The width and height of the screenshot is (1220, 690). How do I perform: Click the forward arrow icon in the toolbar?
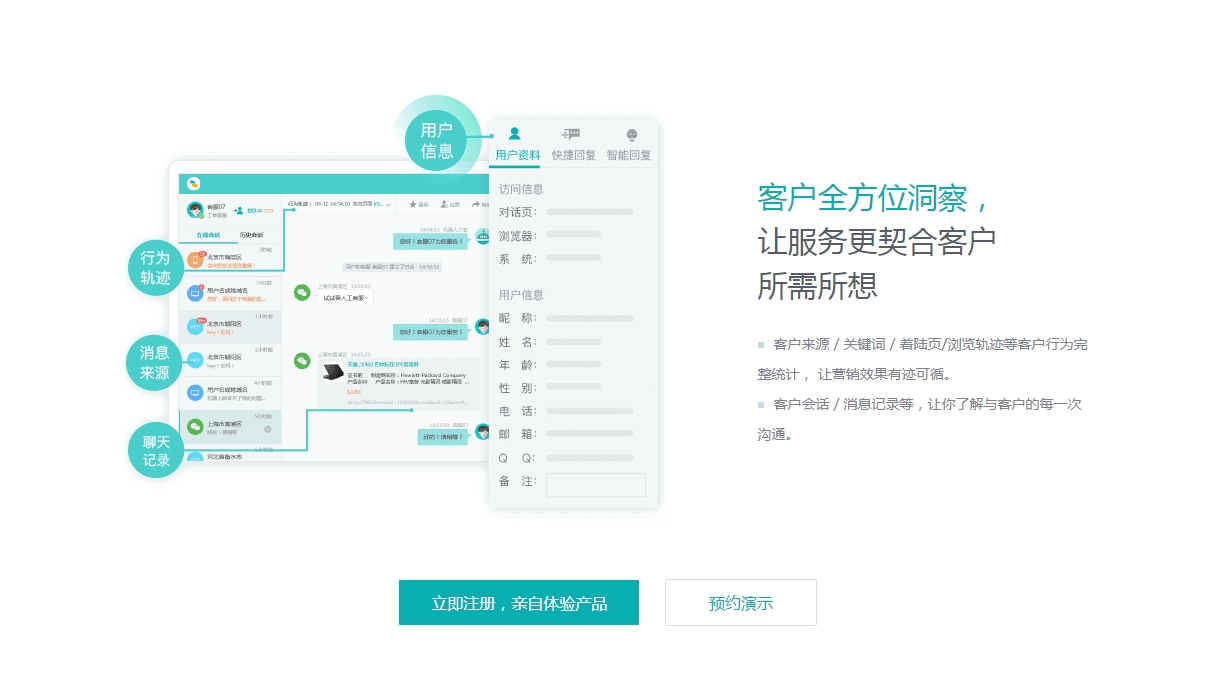pyautogui.click(x=476, y=204)
